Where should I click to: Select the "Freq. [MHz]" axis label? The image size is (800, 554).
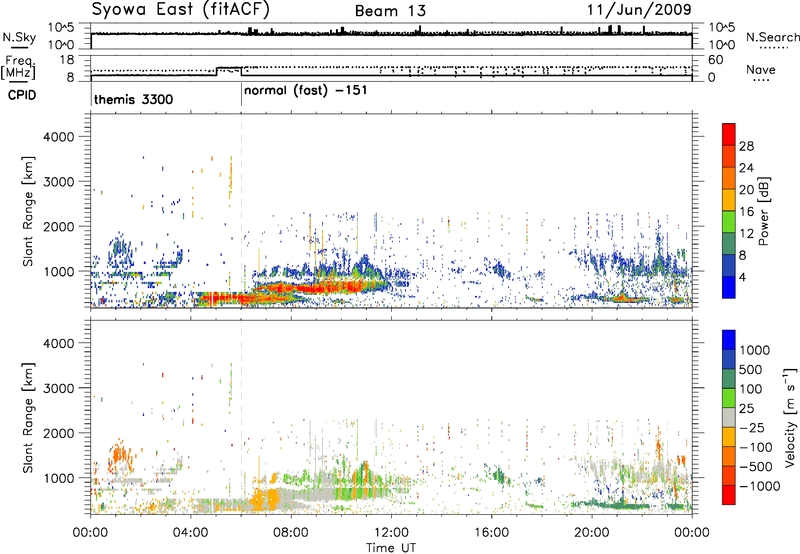click(x=18, y=68)
